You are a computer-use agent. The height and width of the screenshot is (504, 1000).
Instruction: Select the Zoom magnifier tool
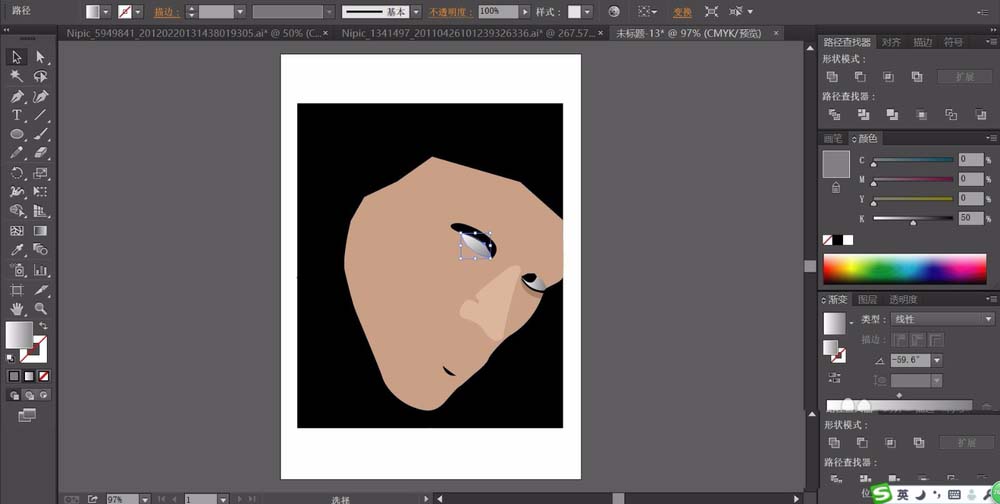tap(41, 309)
